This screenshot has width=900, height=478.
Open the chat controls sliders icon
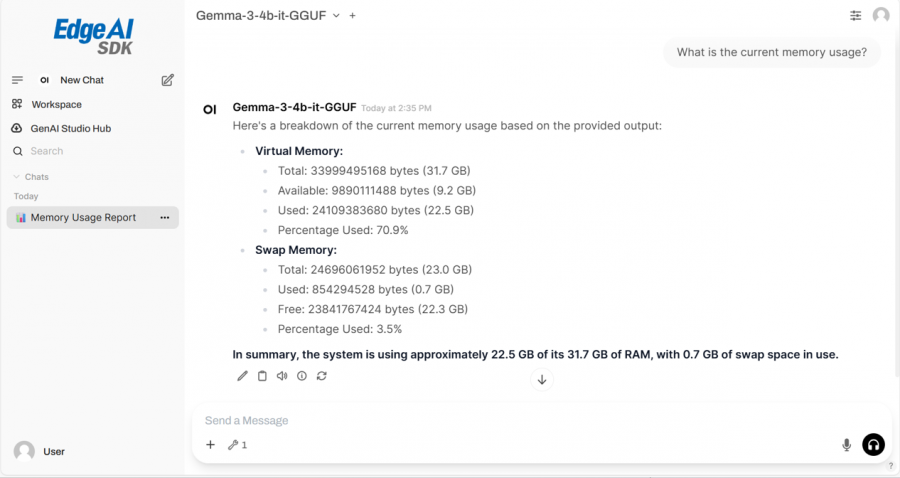point(856,16)
